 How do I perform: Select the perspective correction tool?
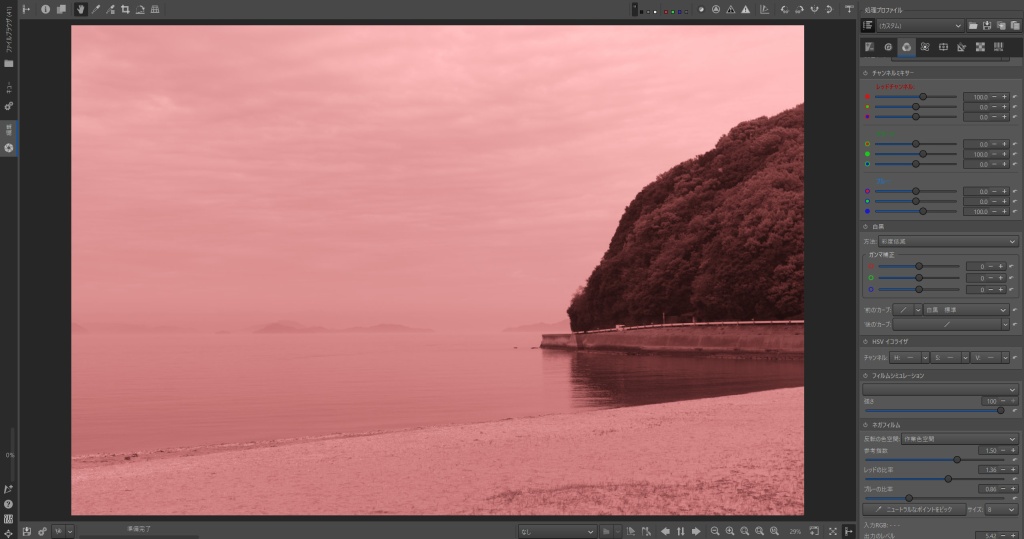click(155, 9)
